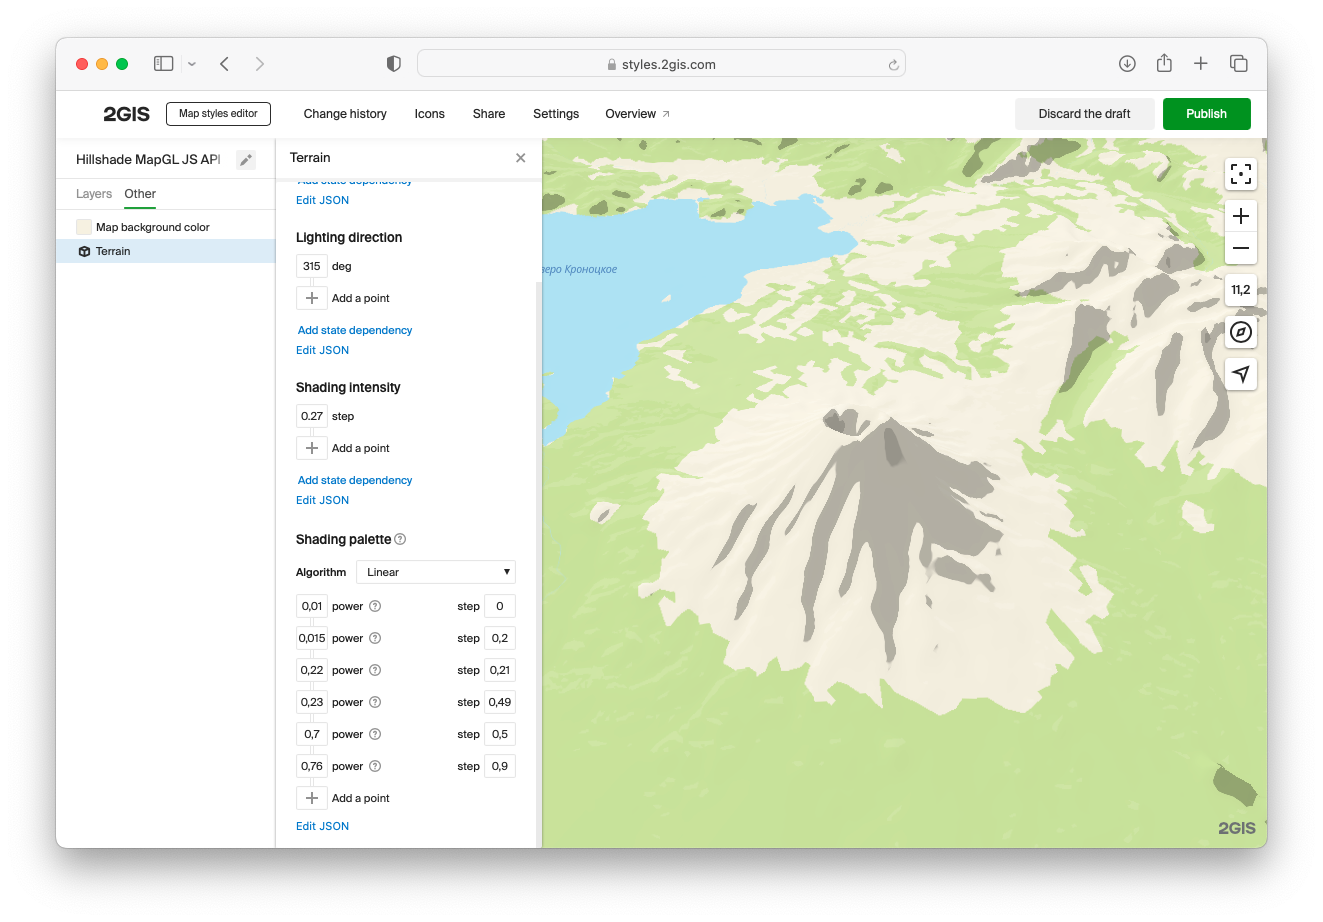This screenshot has width=1323, height=922.
Task: Open the Shading palette help icon
Action: [x=400, y=539]
